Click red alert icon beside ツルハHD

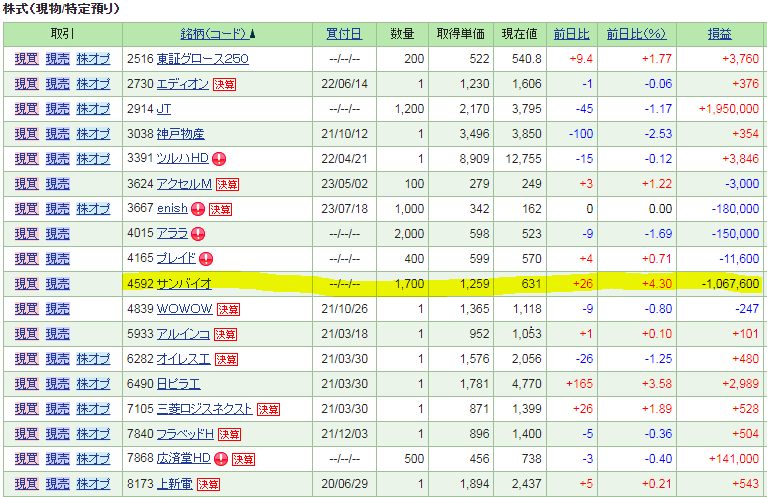[219, 159]
